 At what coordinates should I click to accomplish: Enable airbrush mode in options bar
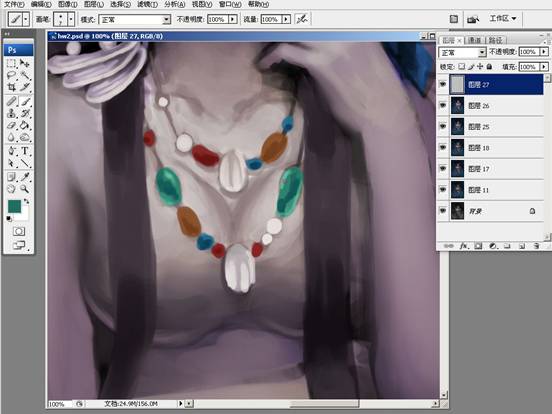pyautogui.click(x=302, y=19)
